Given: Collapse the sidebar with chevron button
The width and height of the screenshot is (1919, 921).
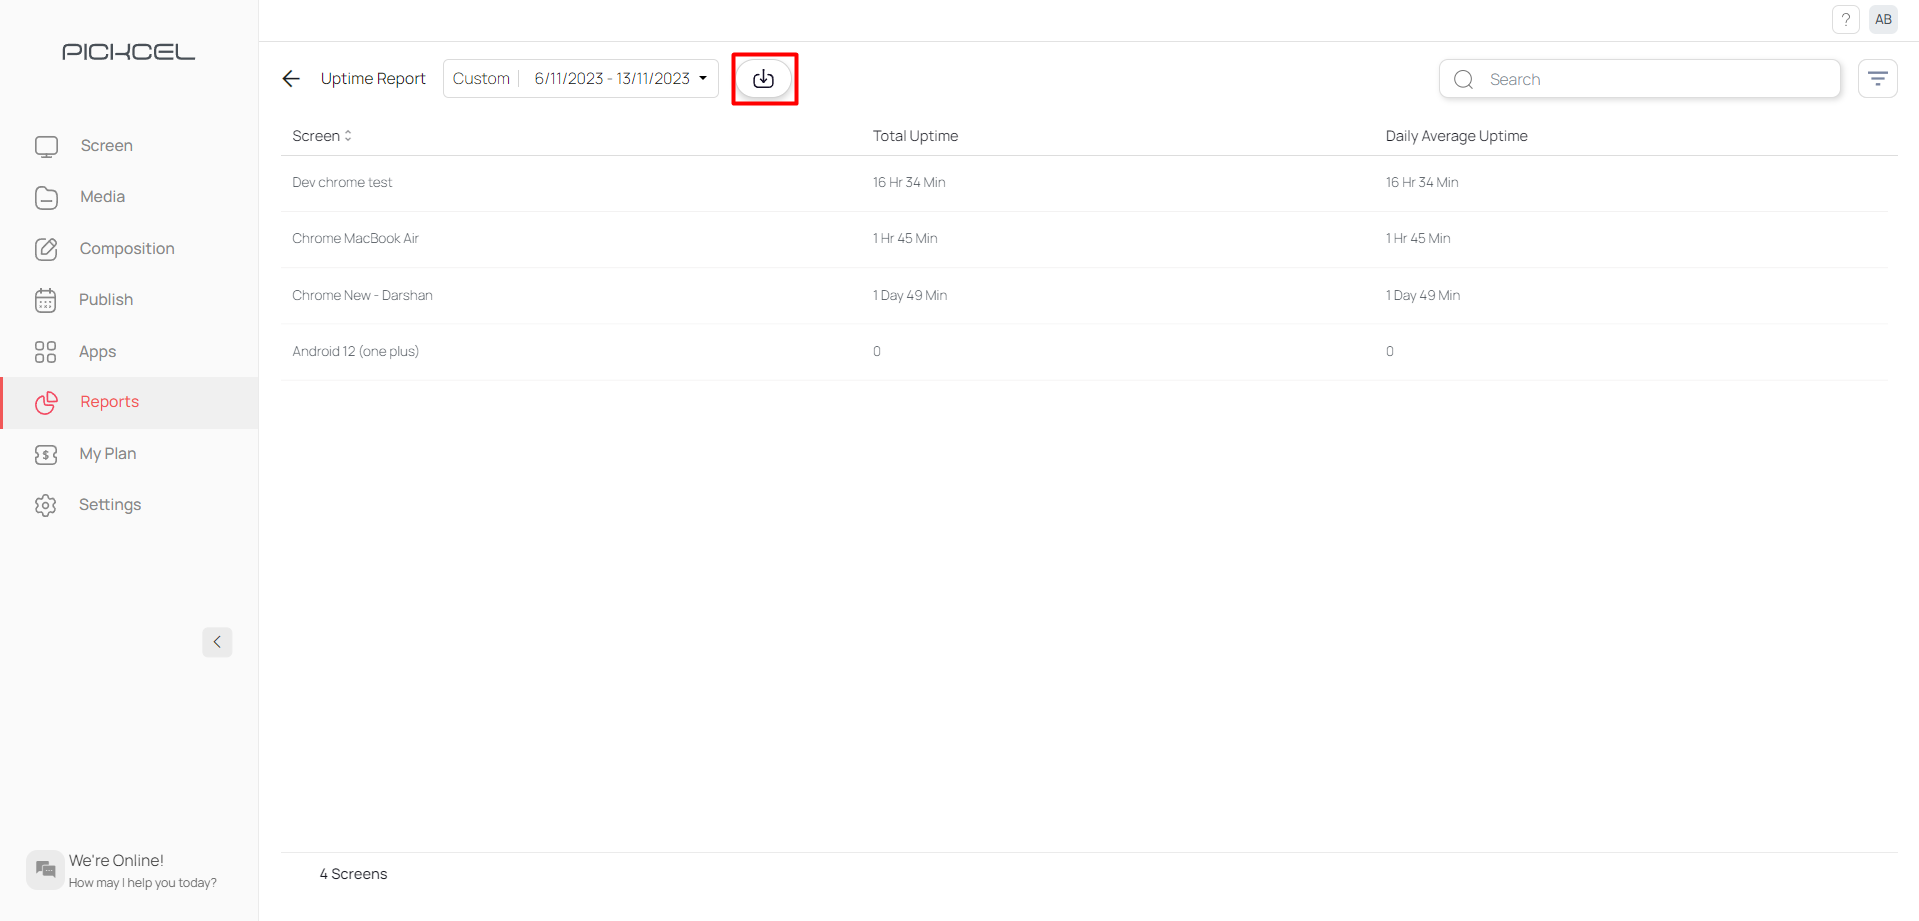Looking at the screenshot, I should point(217,642).
